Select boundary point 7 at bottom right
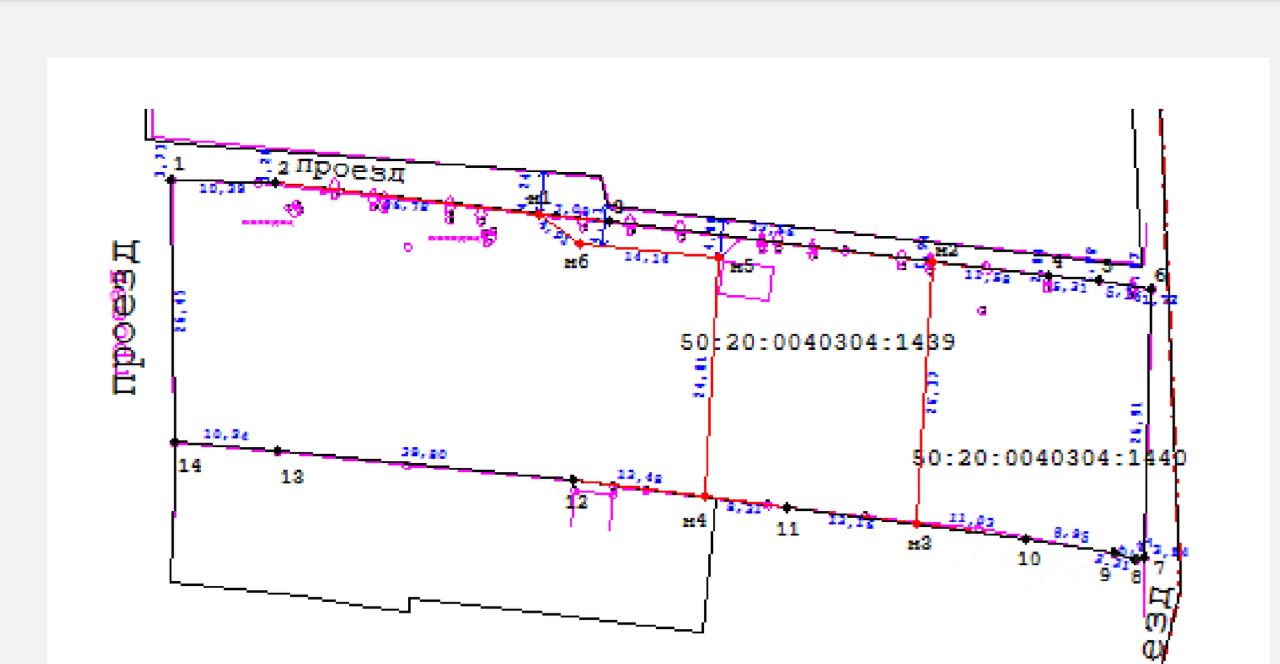1280x664 pixels. point(1143,558)
